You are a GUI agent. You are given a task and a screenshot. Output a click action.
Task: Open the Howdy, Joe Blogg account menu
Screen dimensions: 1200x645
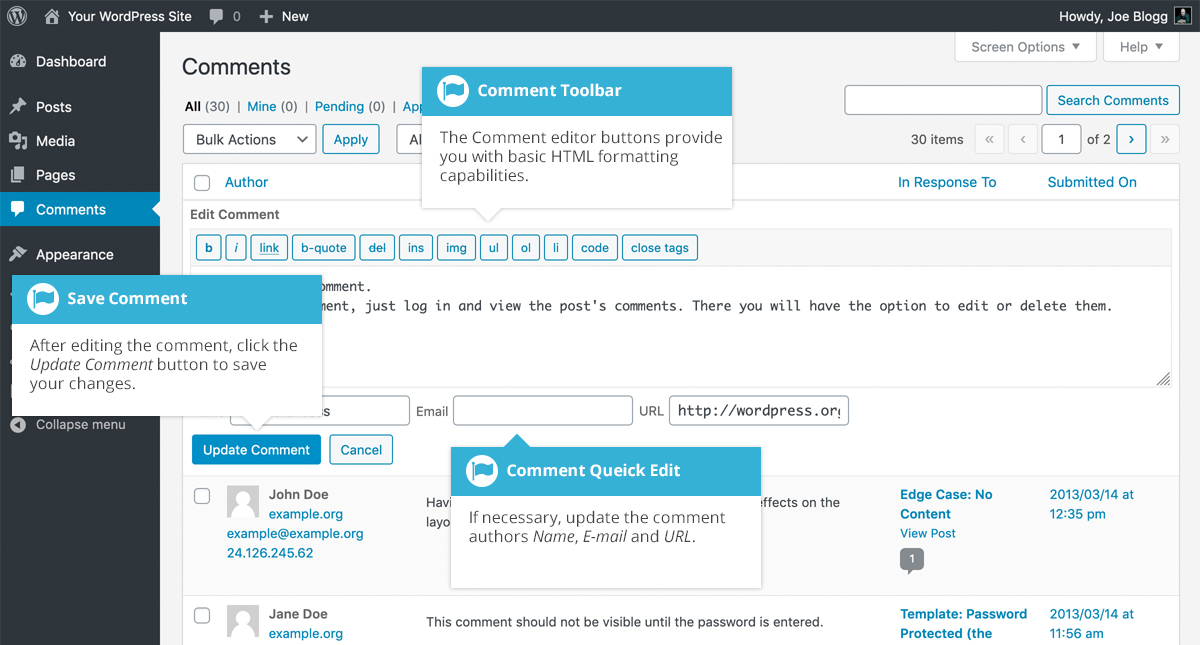tap(1125, 16)
